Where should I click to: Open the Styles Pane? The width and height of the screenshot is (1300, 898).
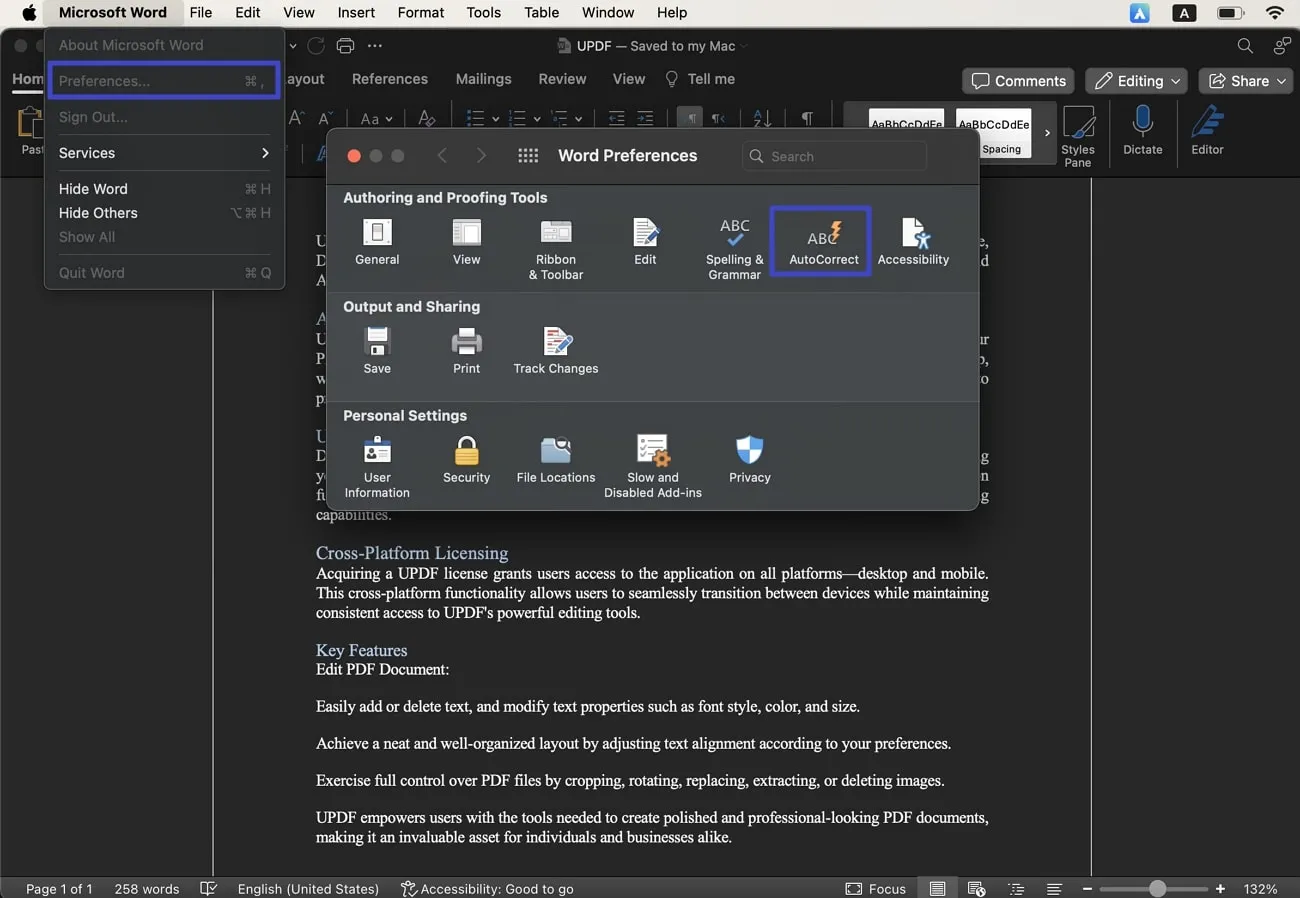pos(1079,133)
